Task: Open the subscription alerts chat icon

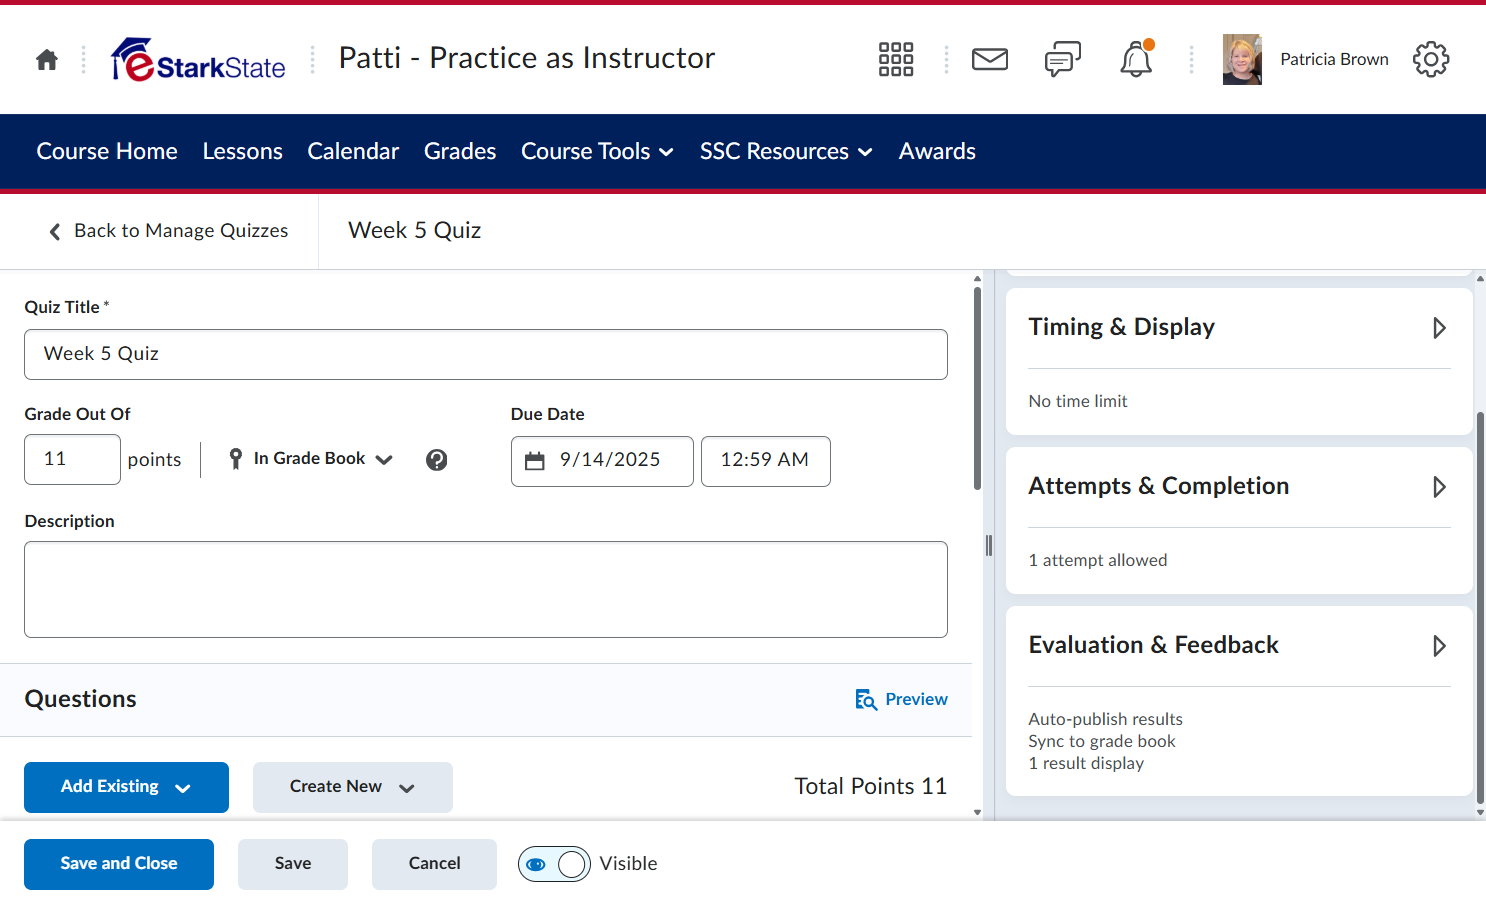Action: point(1063,60)
